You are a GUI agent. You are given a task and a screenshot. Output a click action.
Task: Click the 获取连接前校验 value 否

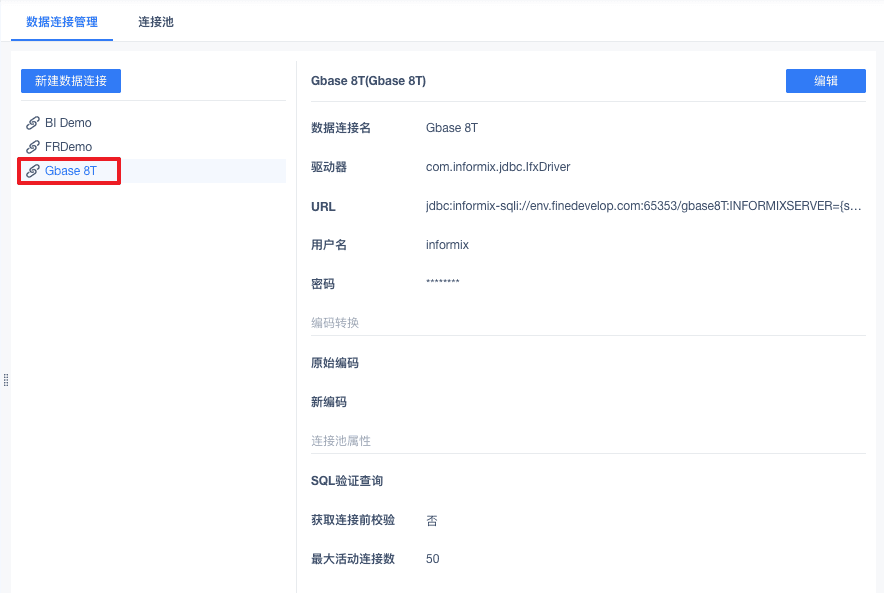click(x=432, y=520)
